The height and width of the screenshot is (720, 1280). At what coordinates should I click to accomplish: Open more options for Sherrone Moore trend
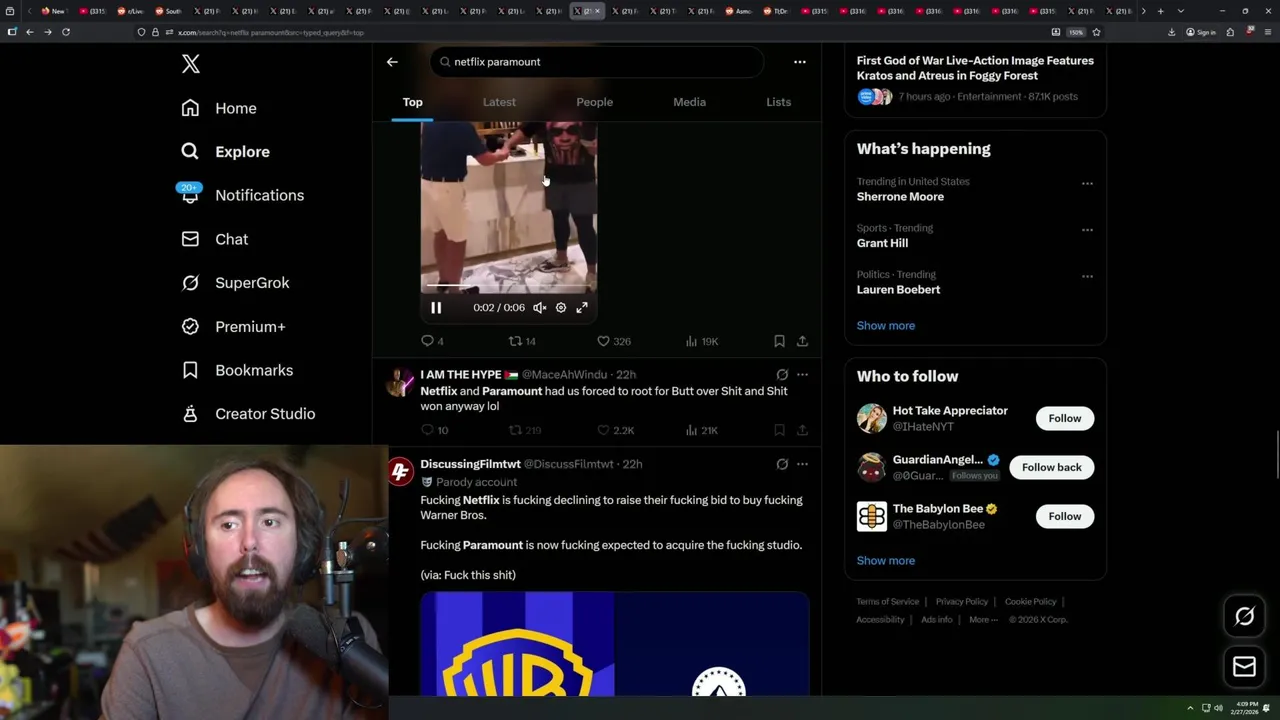click(x=1087, y=183)
